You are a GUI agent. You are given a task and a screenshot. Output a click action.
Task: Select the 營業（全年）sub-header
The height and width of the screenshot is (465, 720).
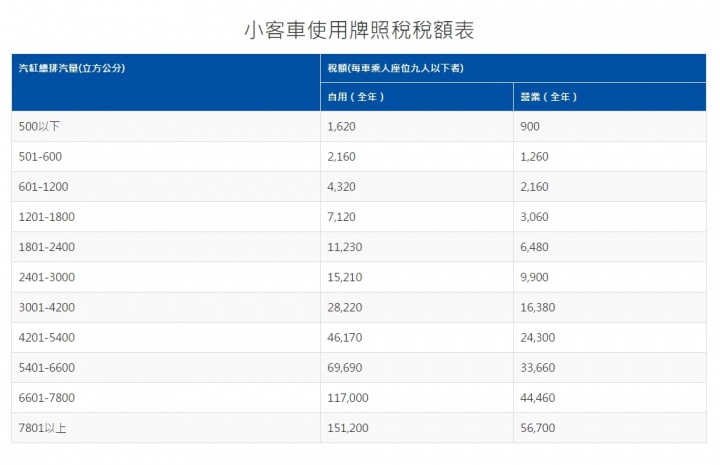(549, 97)
